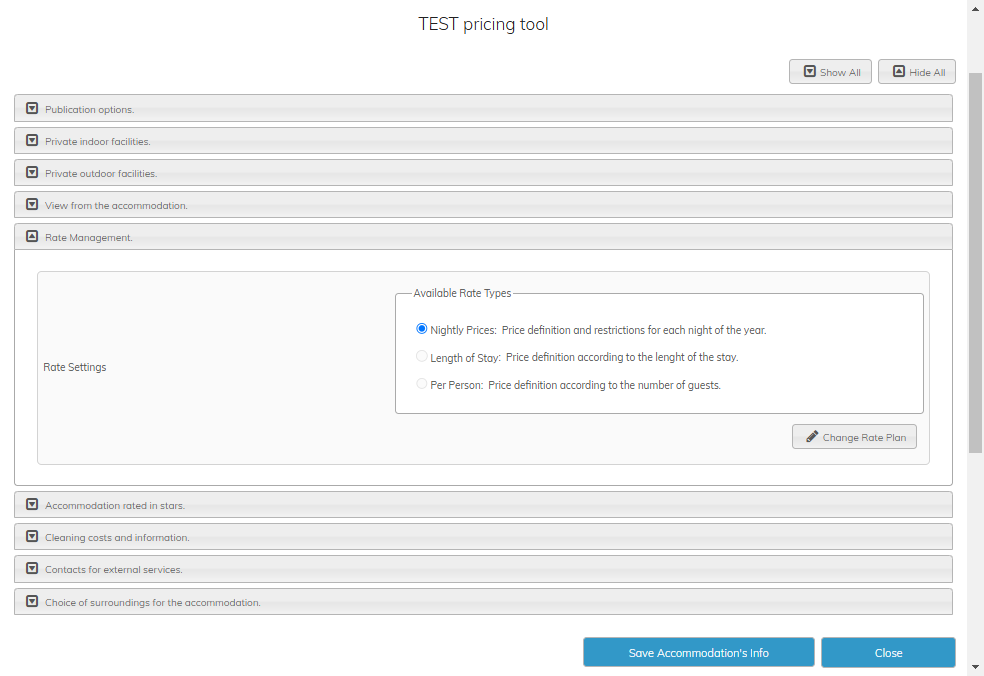Collapse Rate Management using its up-arrow icon

click(x=32, y=237)
